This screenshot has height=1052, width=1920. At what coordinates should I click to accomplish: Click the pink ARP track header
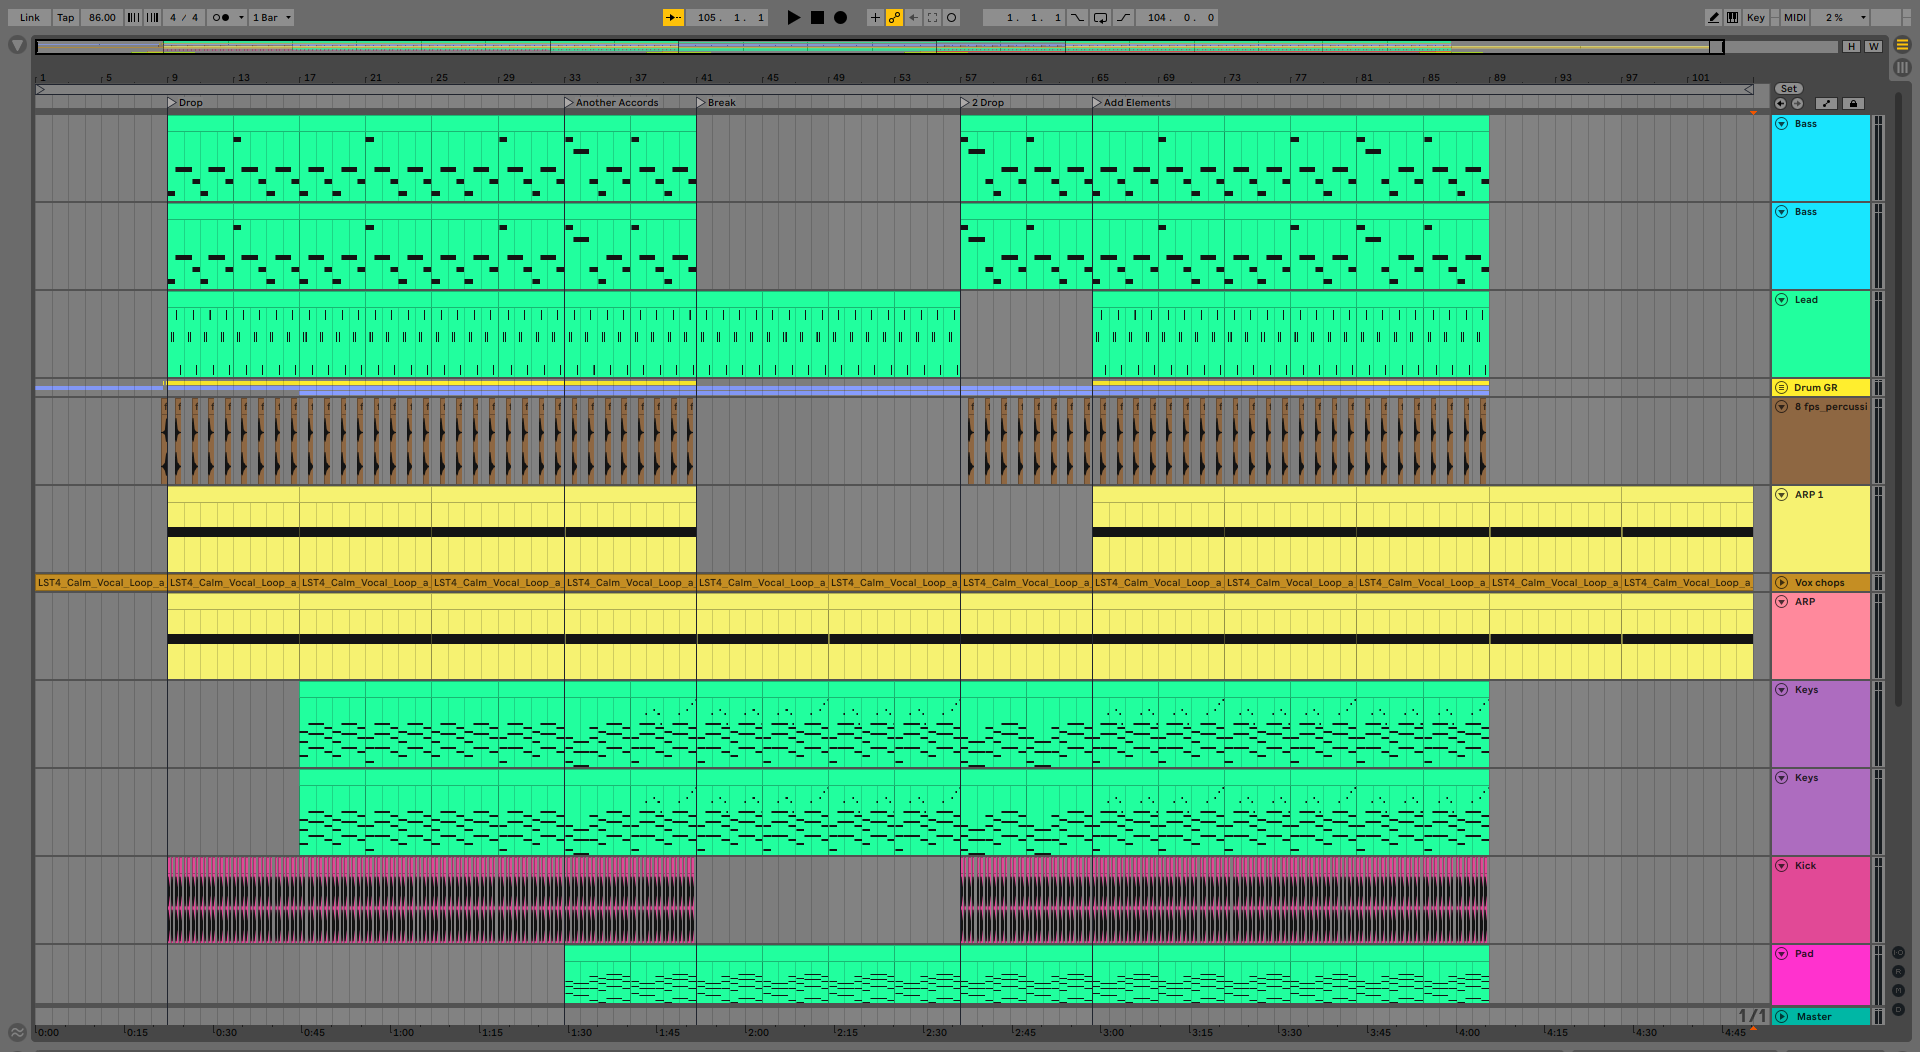1821,636
